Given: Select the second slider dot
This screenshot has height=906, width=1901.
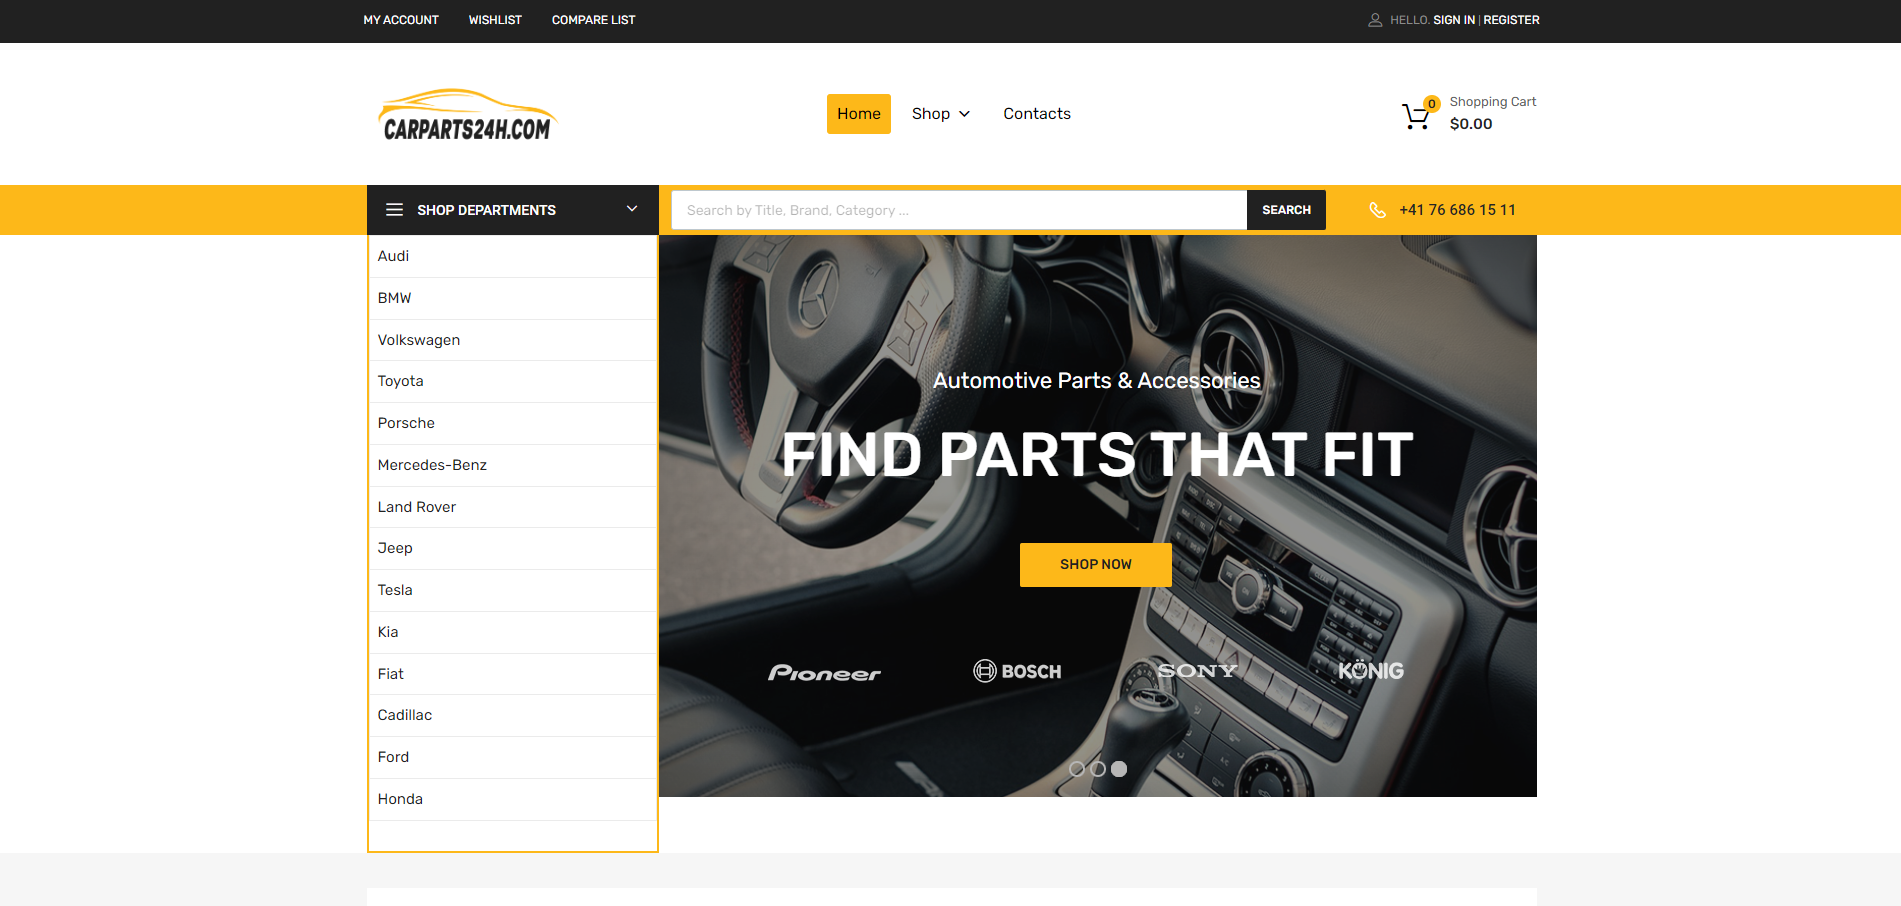Looking at the screenshot, I should coord(1098,769).
